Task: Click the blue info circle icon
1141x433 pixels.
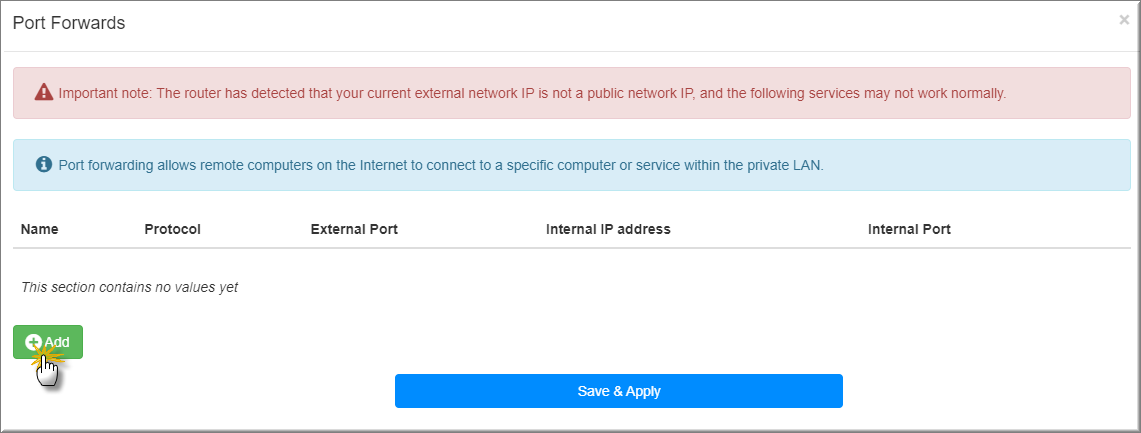Action: tap(44, 164)
